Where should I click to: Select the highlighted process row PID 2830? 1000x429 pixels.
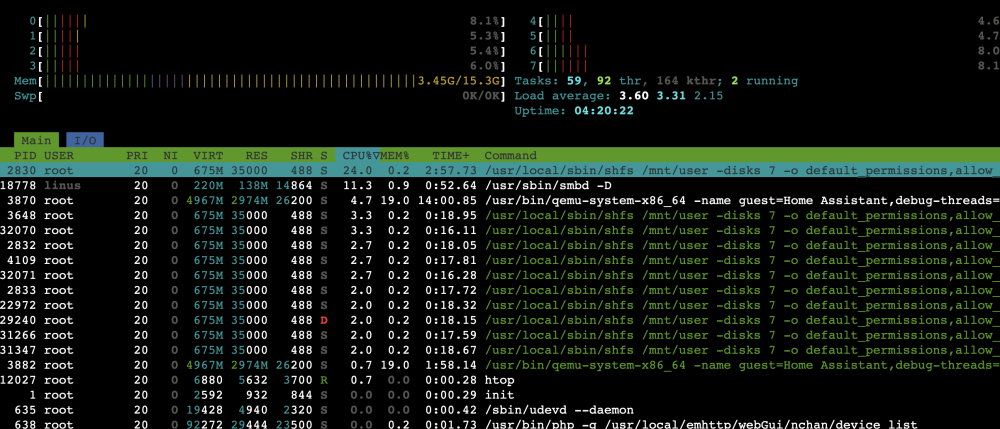(x=500, y=170)
